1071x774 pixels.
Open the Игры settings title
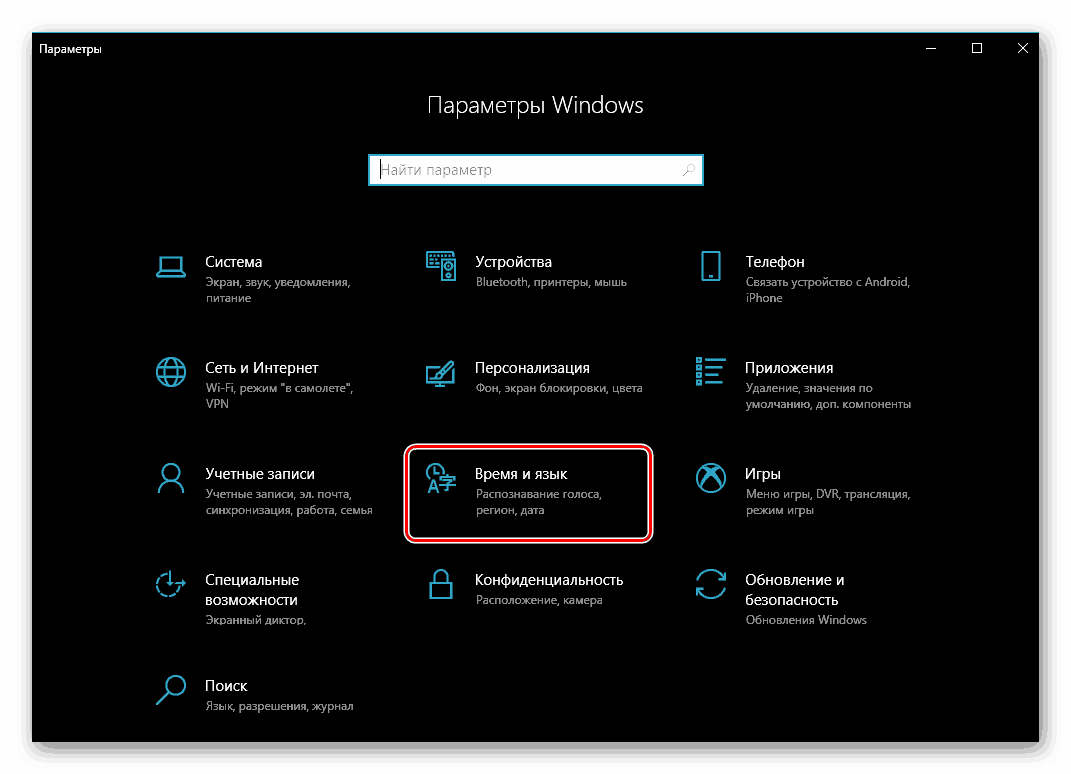762,473
